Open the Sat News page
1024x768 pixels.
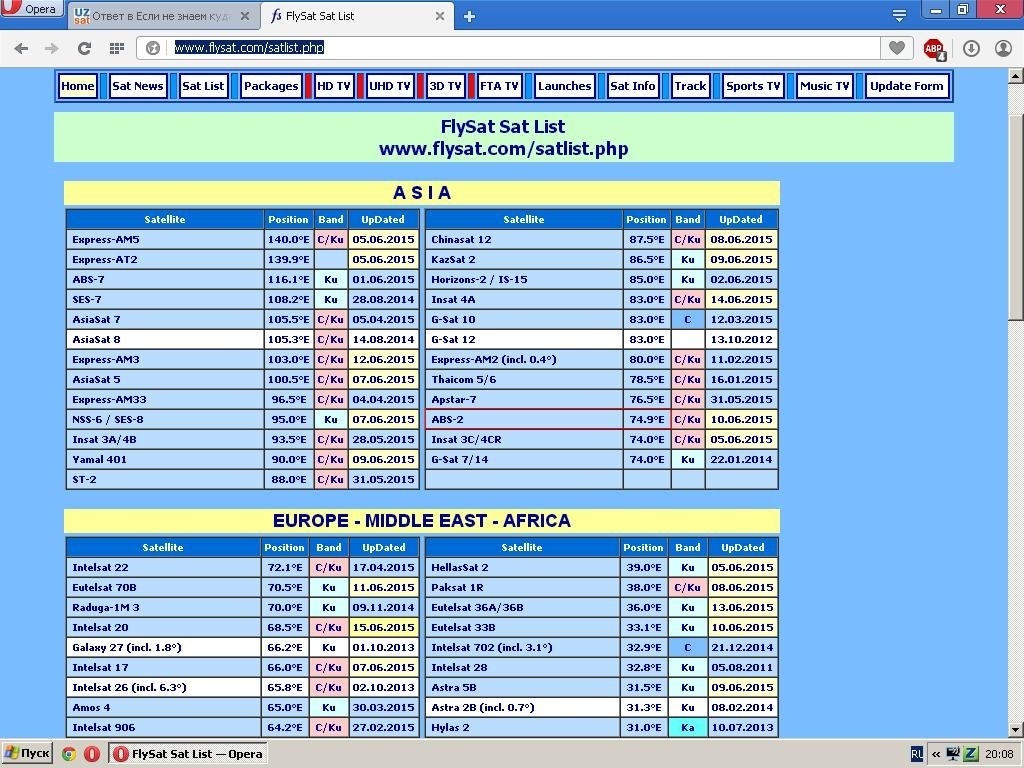click(138, 86)
